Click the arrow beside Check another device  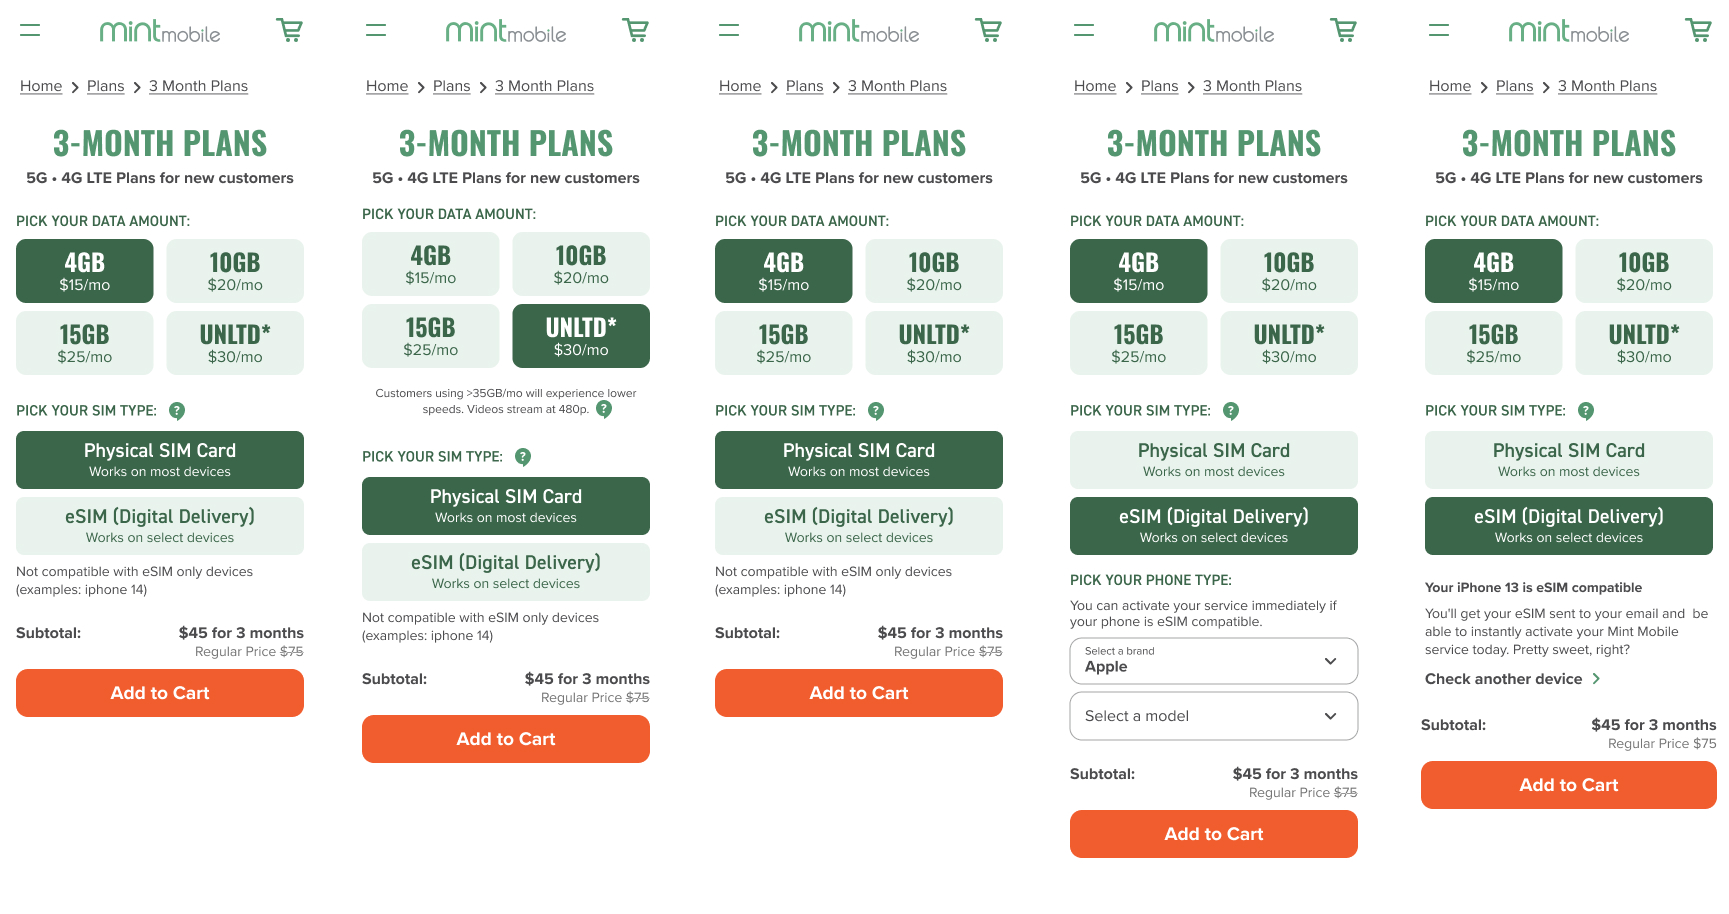(x=1596, y=679)
